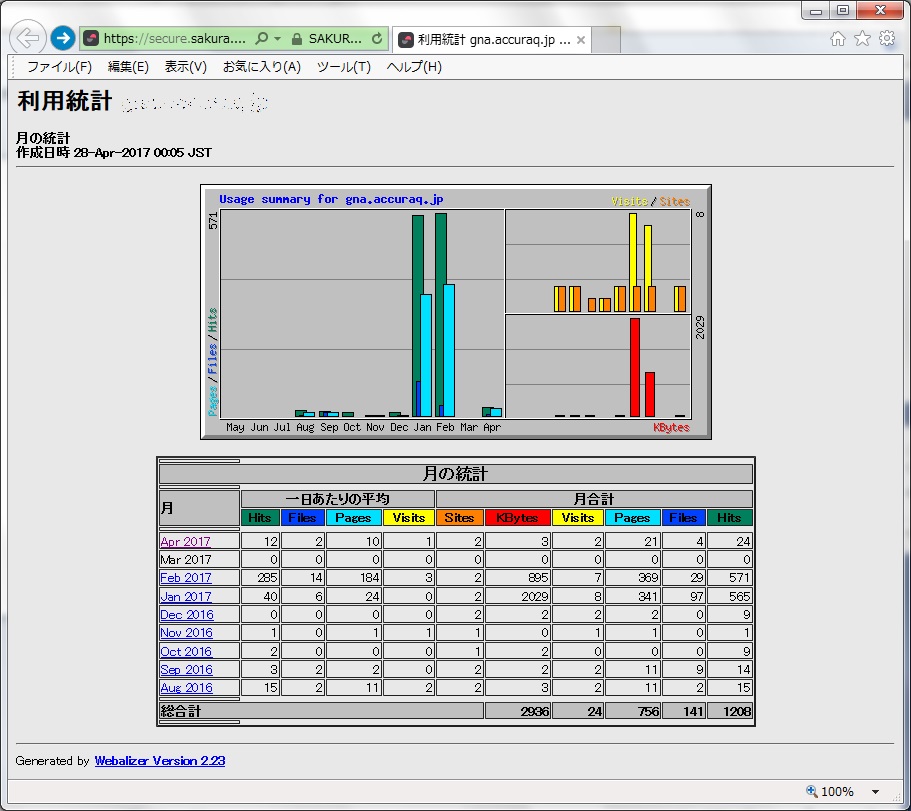Open the ファイル(F) menu
The height and width of the screenshot is (811, 911).
(x=59, y=67)
